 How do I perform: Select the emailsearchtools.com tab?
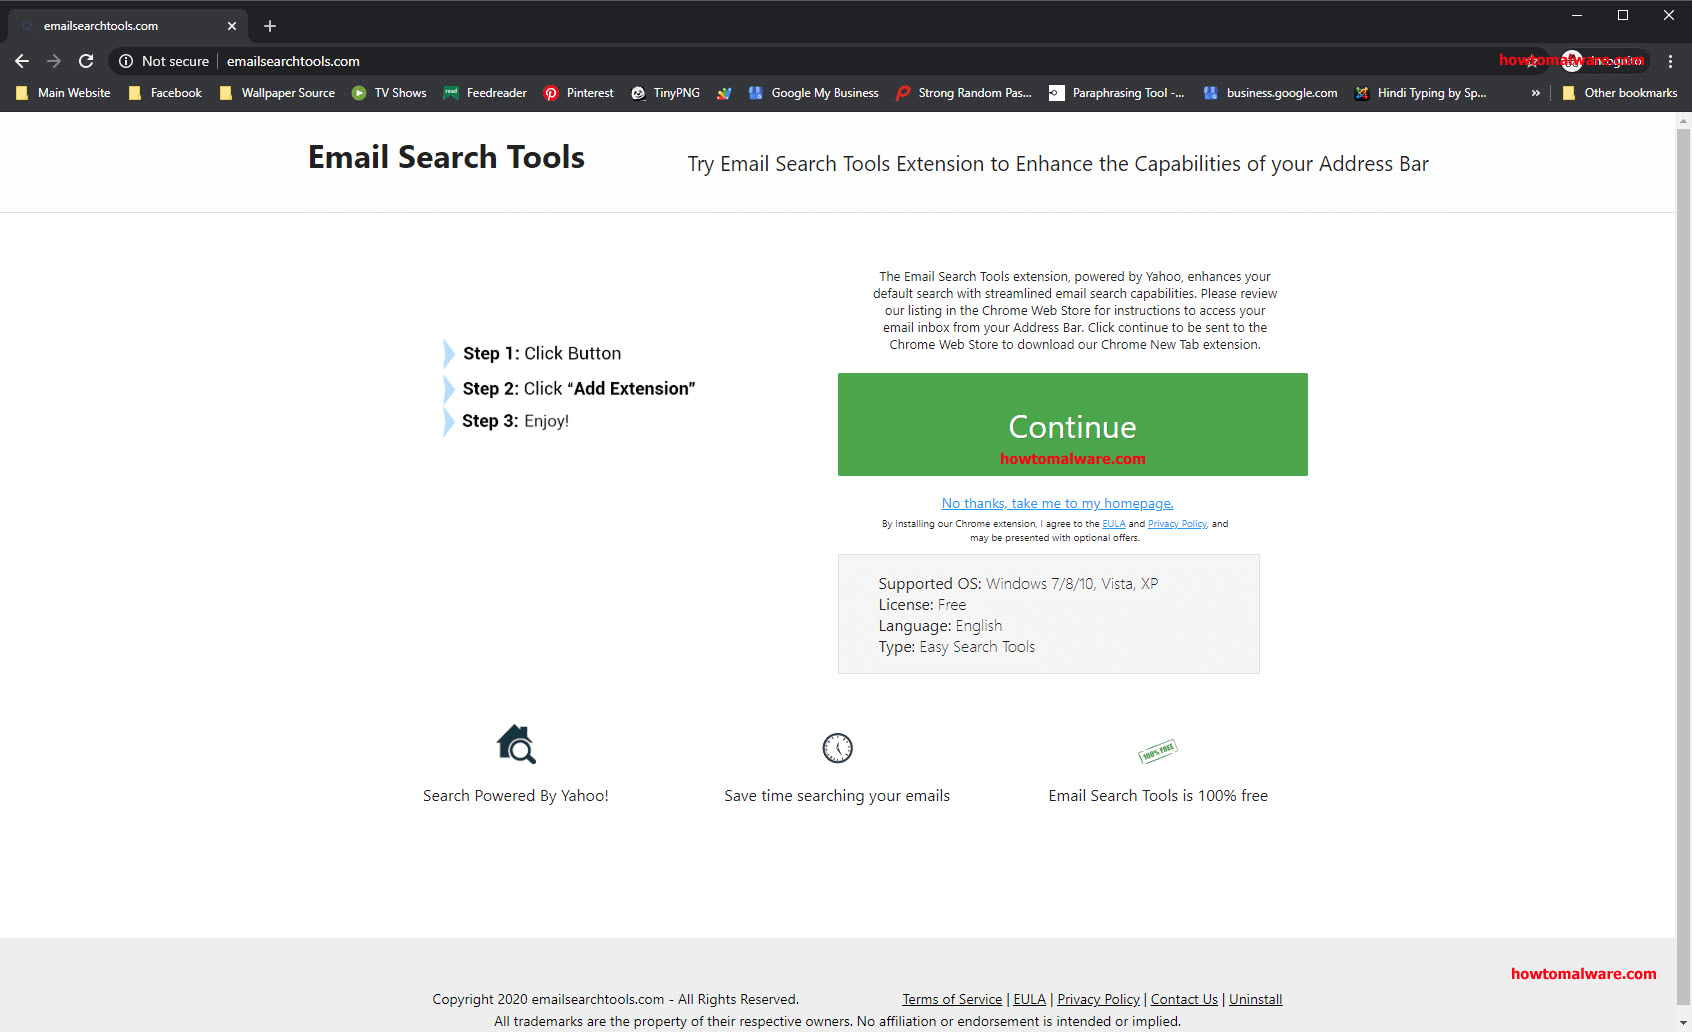(126, 26)
